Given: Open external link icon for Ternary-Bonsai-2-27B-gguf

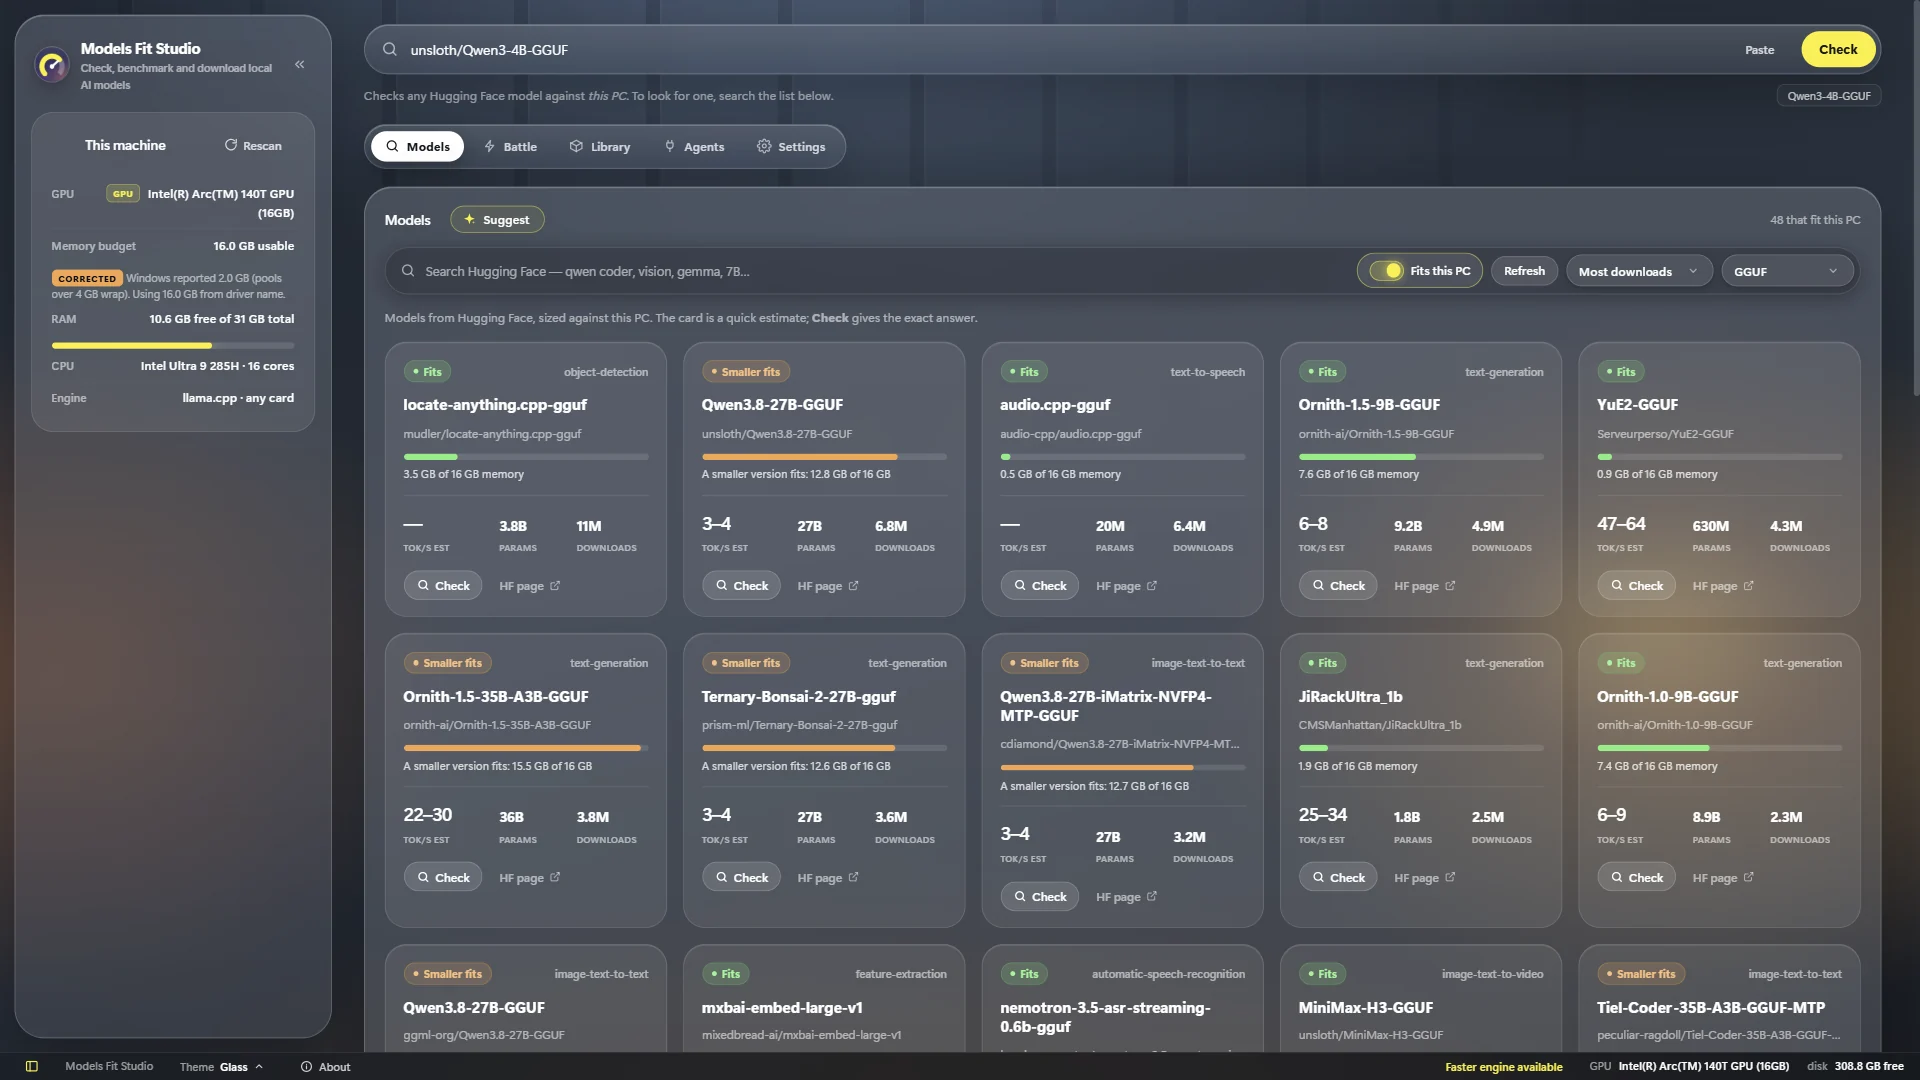Looking at the screenshot, I should [x=853, y=877].
